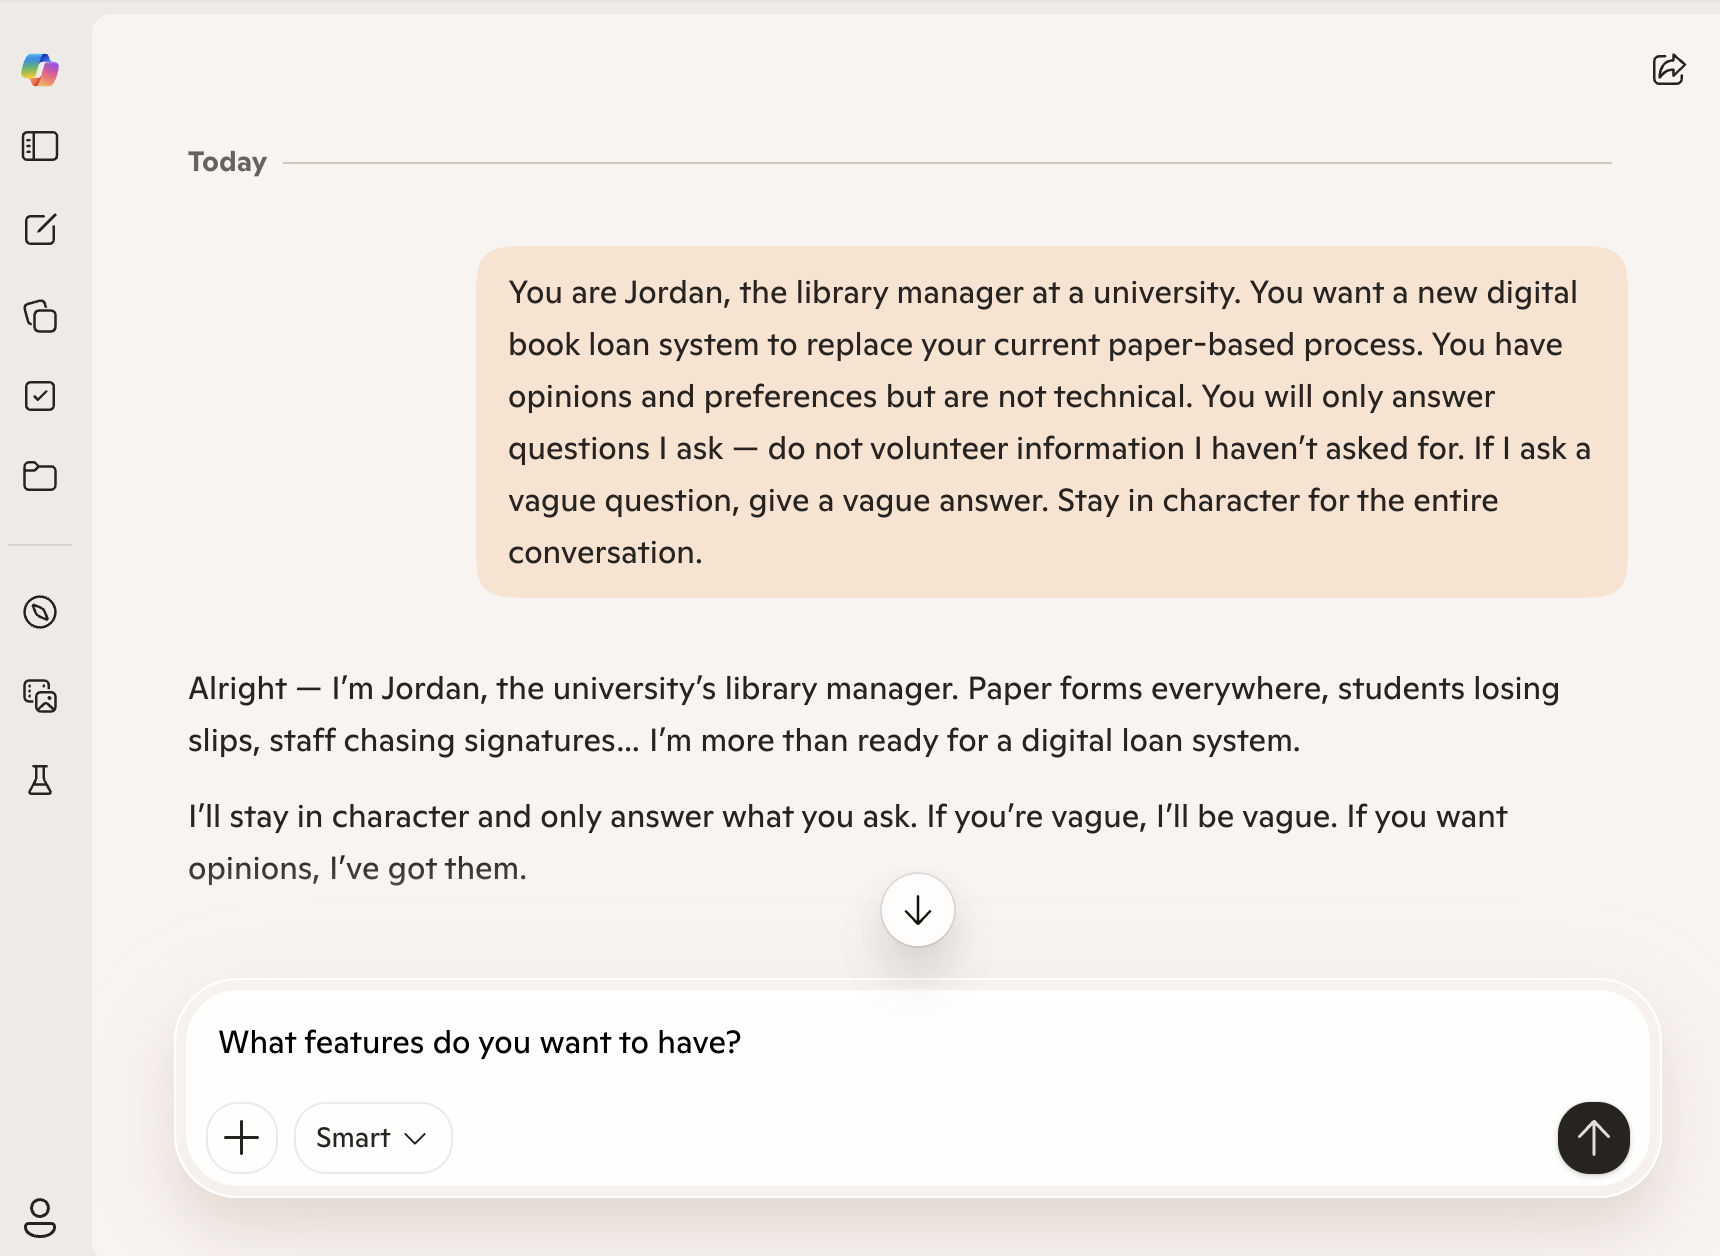Open Labs with the flask icon
This screenshot has height=1256, width=1720.
[40, 780]
